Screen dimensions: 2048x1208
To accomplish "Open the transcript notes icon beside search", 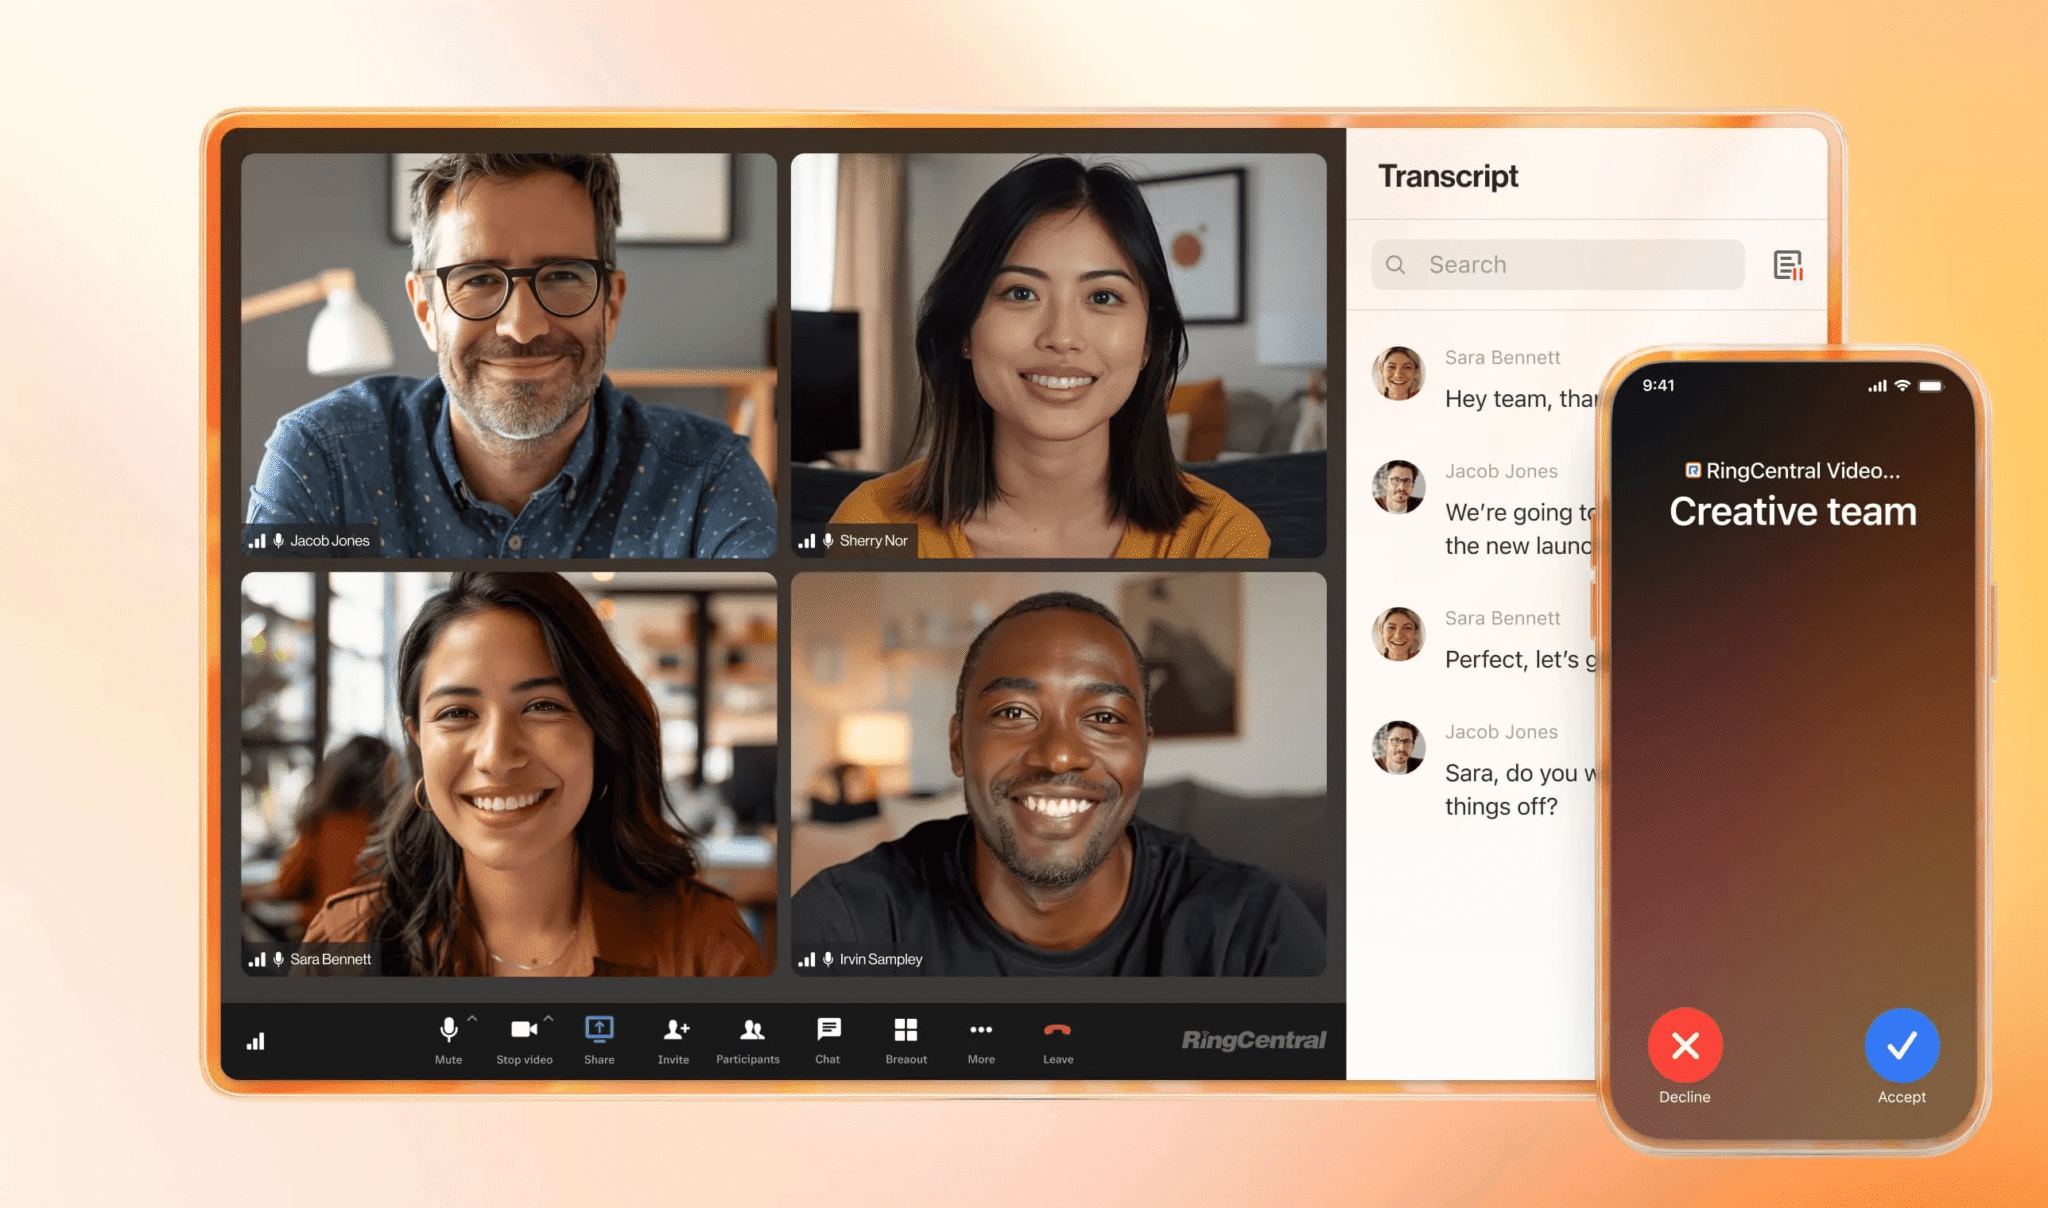I will click(1786, 264).
